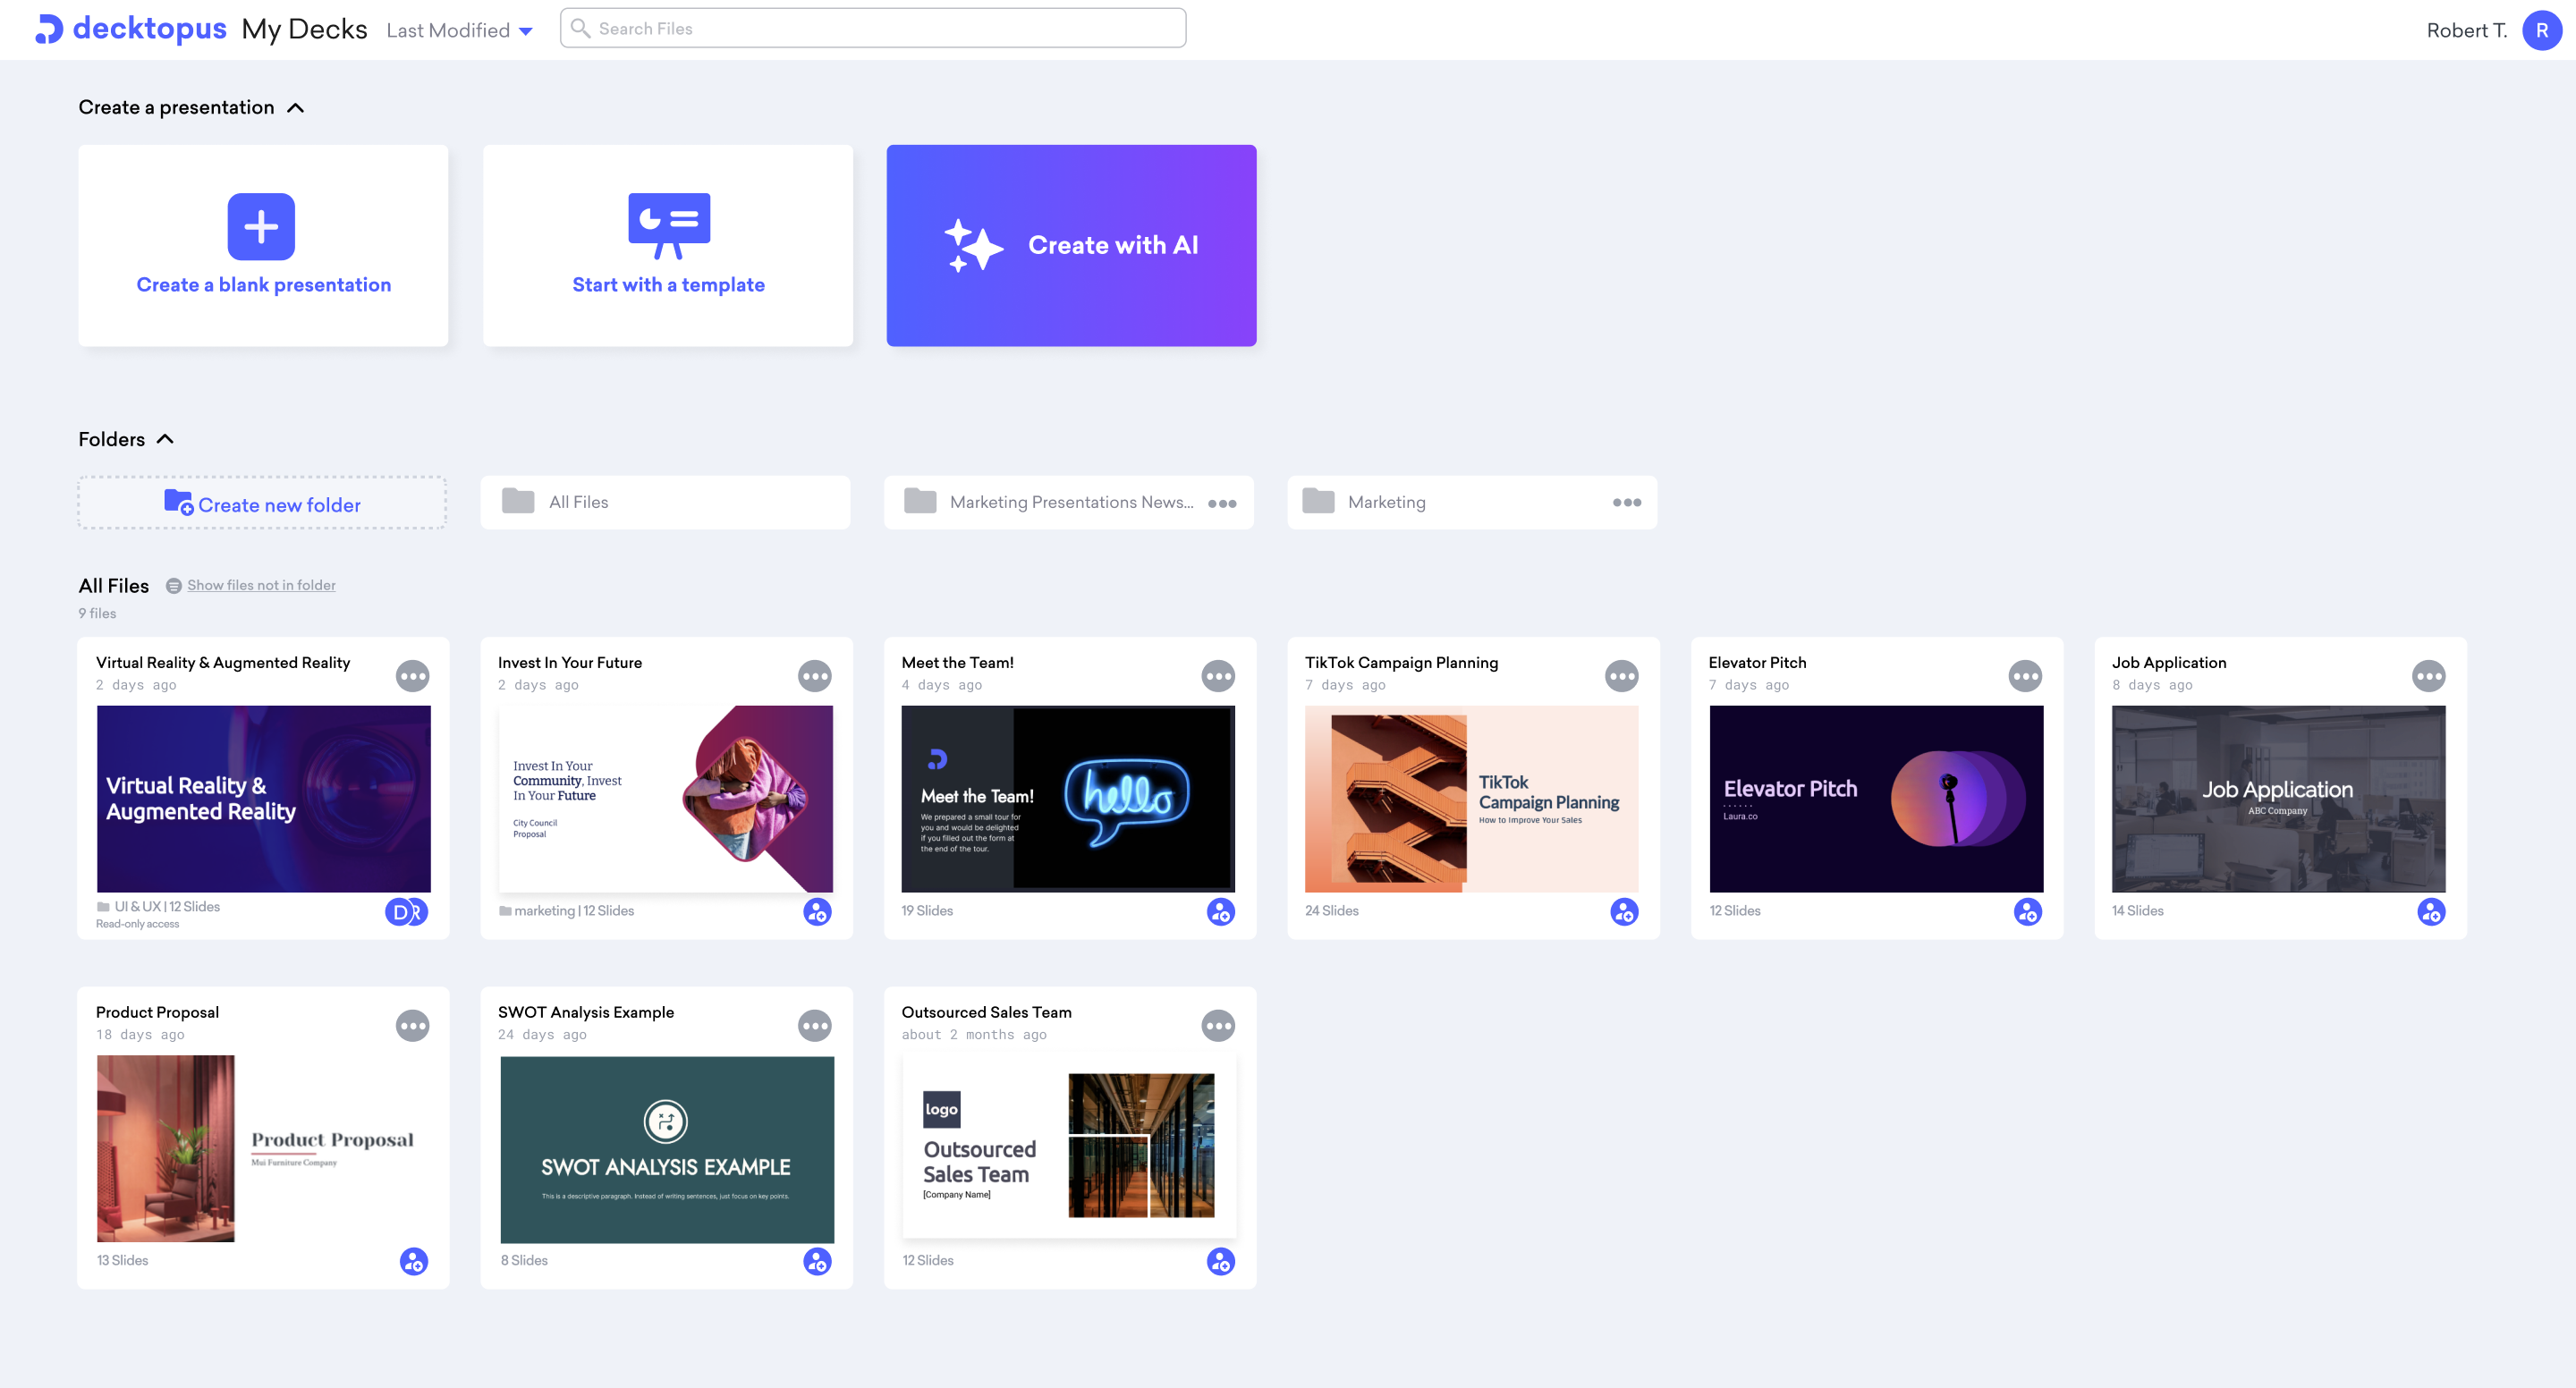The height and width of the screenshot is (1388, 2576).
Task: Click the plus icon for blank presentation
Action: click(261, 226)
